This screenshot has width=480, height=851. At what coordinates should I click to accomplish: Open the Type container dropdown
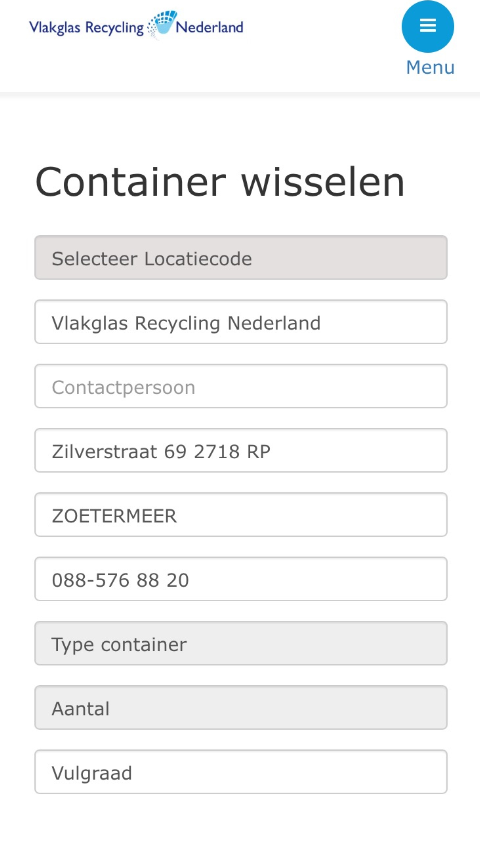tap(241, 644)
